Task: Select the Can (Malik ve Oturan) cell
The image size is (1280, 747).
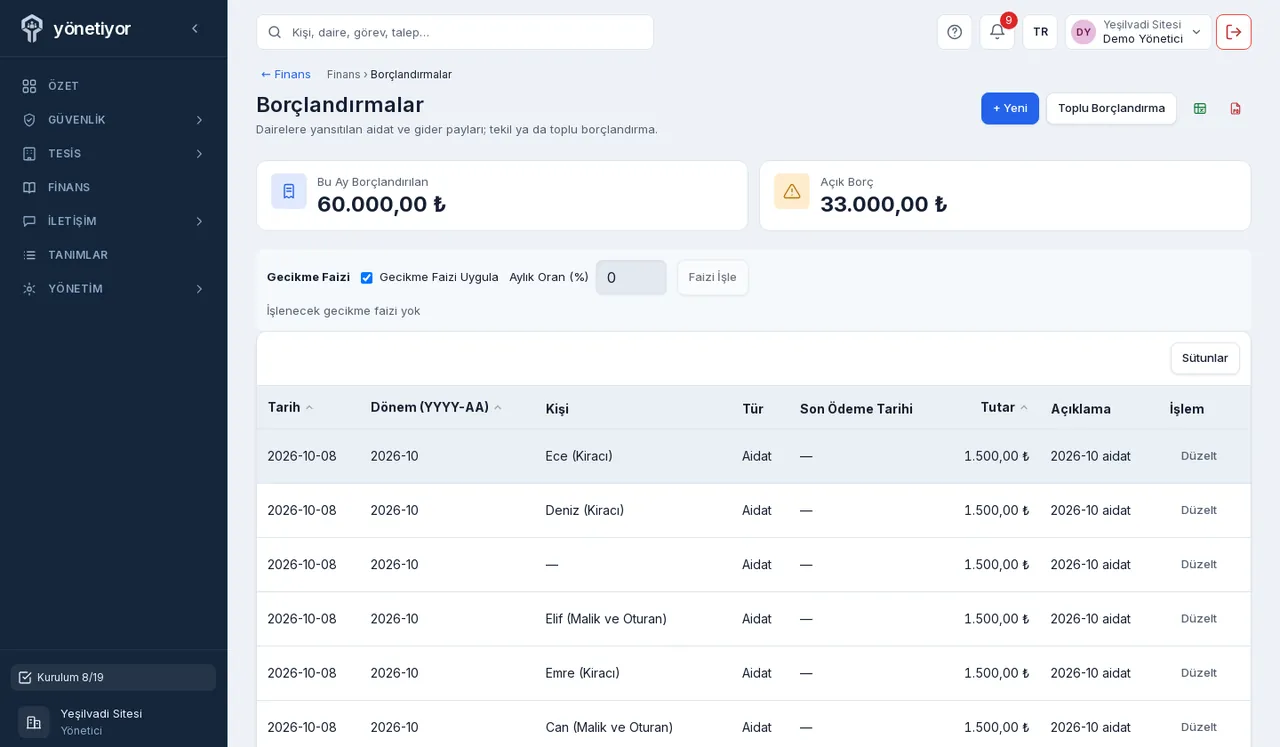Action: (609, 727)
